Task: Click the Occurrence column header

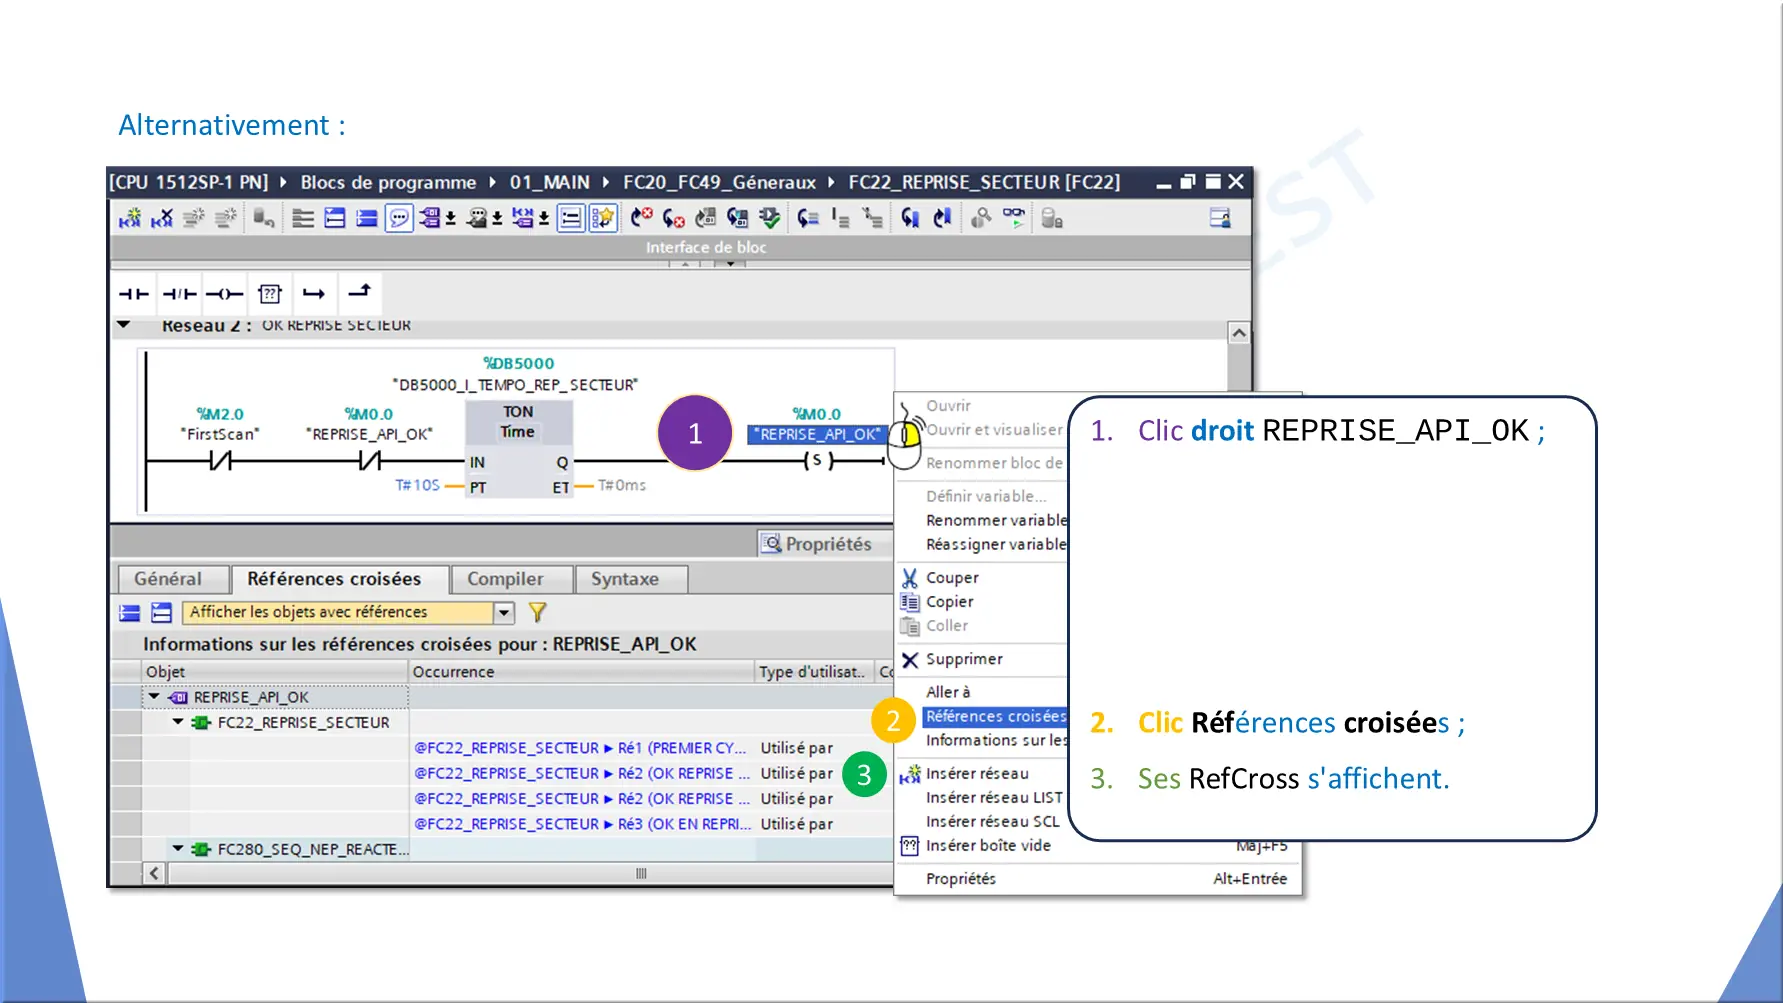Action: pyautogui.click(x=581, y=672)
